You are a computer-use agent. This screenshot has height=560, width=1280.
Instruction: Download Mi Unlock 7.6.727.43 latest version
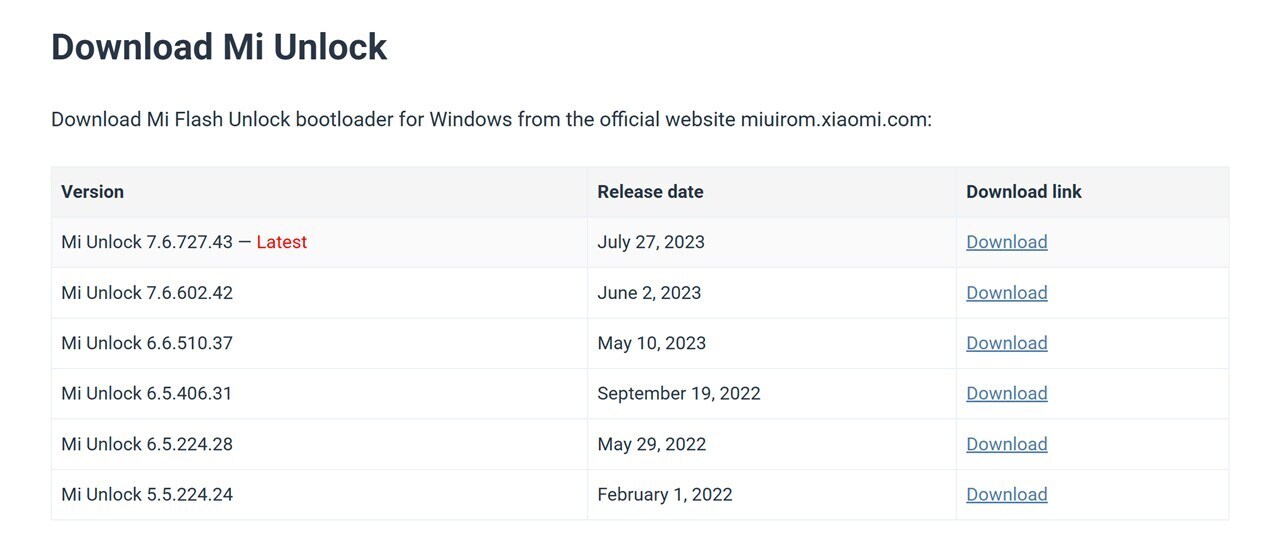tap(1006, 242)
